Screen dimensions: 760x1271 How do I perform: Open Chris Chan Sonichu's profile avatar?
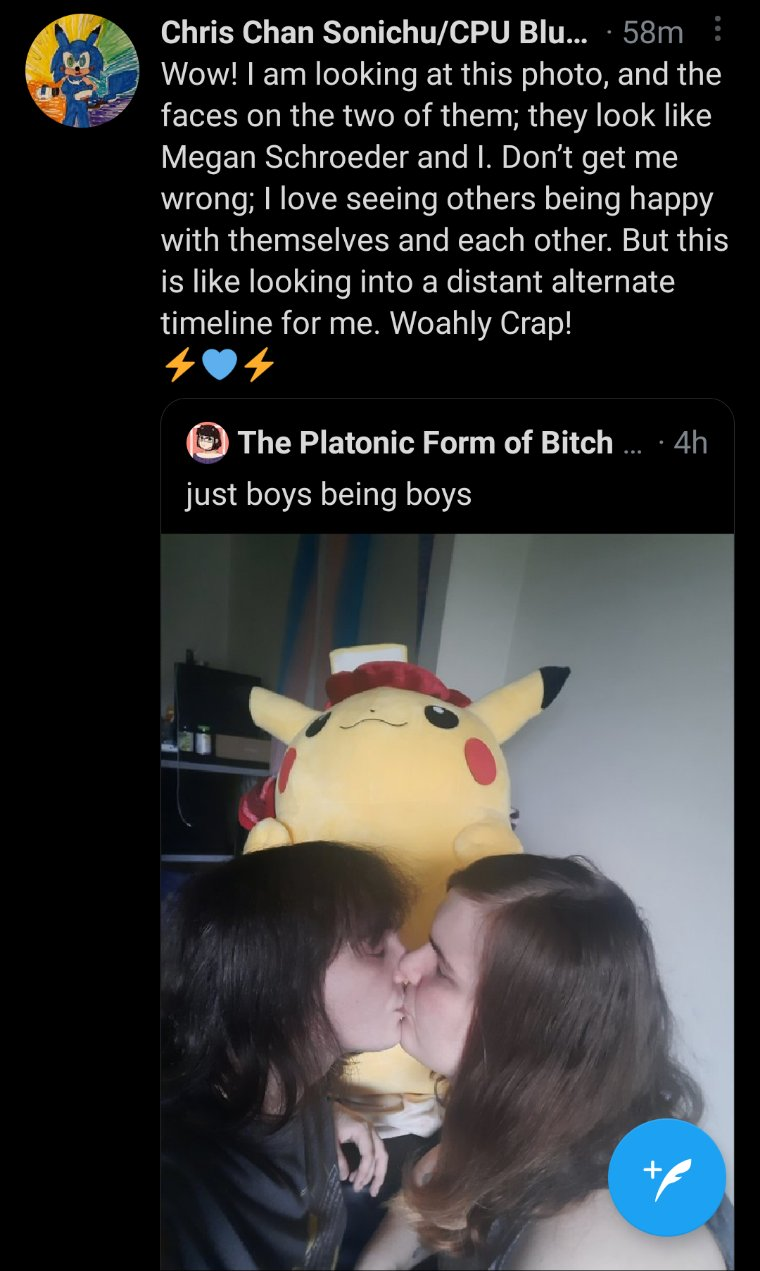point(82,71)
